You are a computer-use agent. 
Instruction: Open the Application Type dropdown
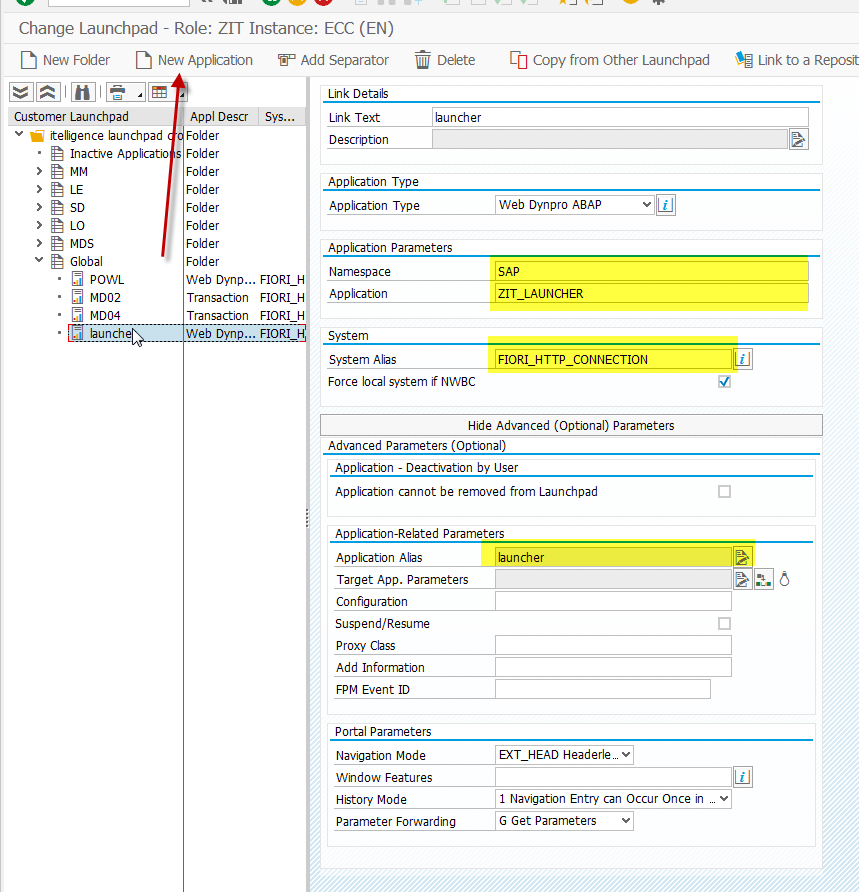[575, 205]
